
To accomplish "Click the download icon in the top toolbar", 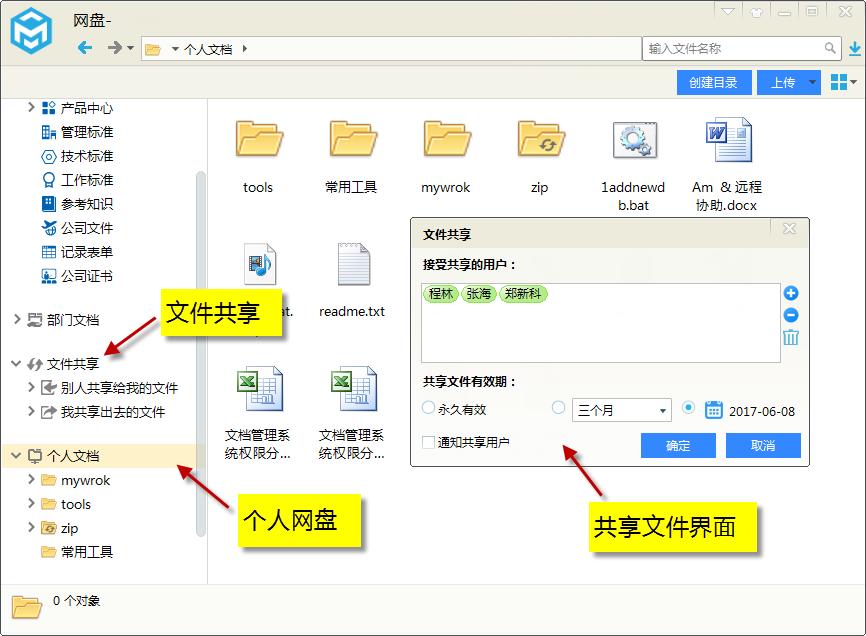I will [x=852, y=48].
